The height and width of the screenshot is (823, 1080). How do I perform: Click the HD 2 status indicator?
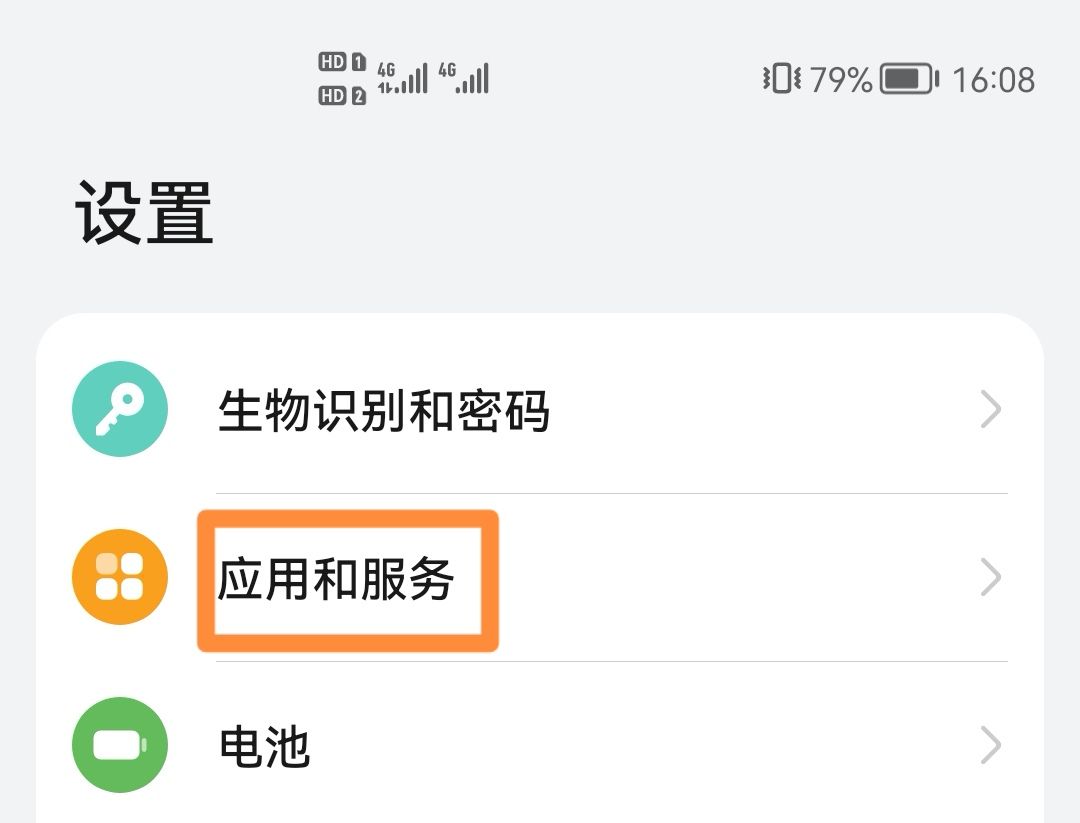(342, 95)
